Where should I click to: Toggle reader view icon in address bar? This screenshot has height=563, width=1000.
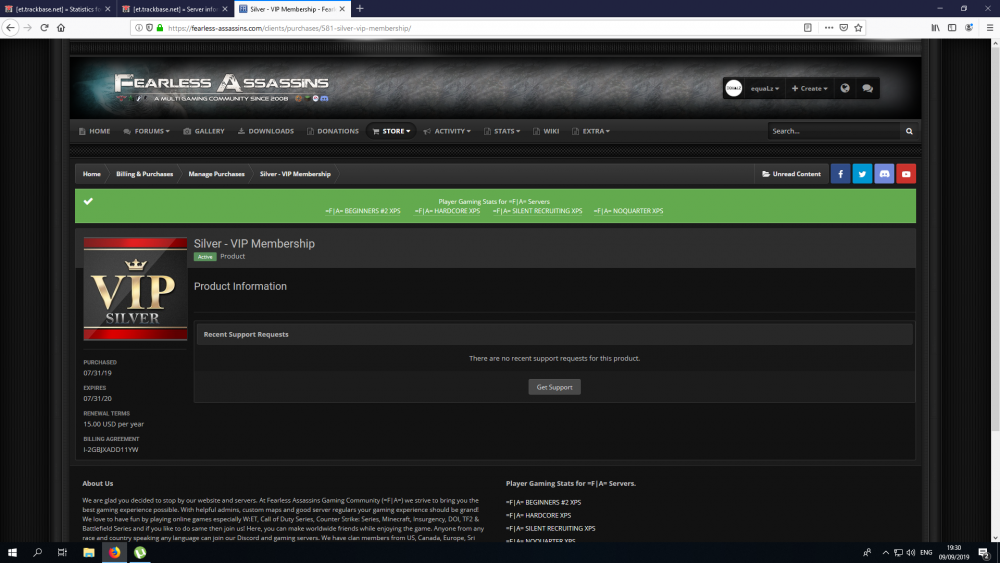pos(807,27)
